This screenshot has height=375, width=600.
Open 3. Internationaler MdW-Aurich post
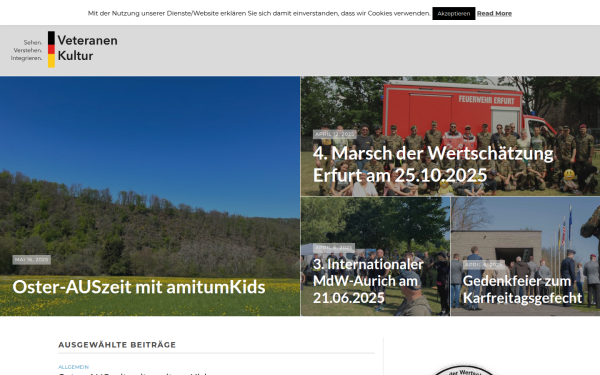point(368,281)
